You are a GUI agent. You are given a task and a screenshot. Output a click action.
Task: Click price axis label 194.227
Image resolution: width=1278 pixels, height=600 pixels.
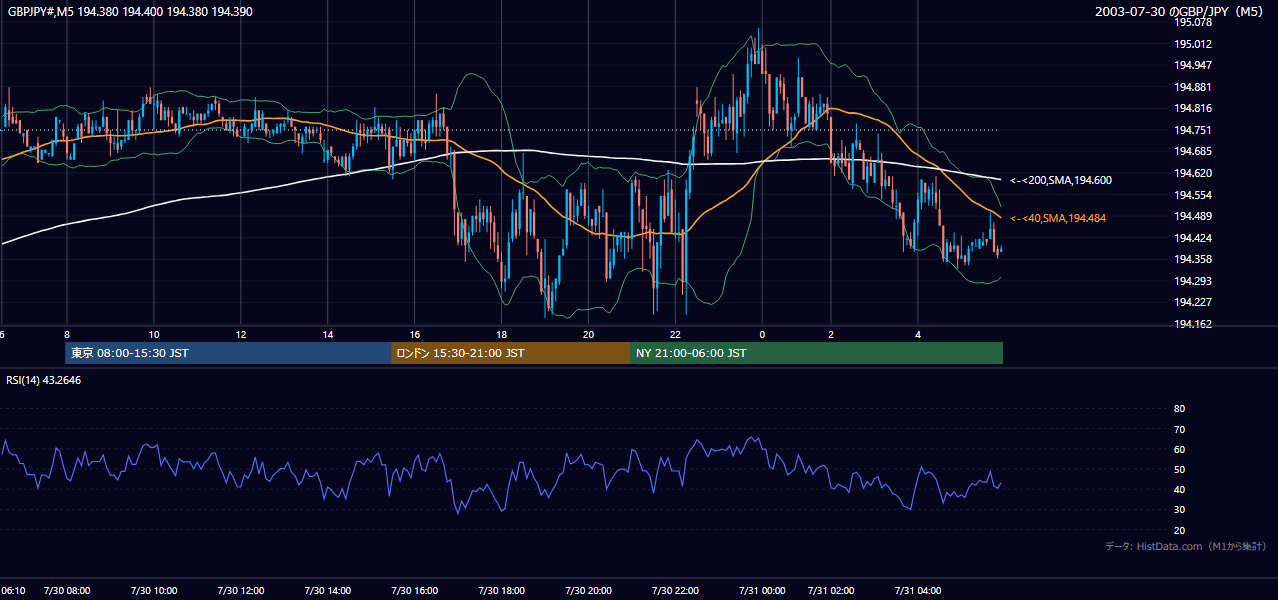coord(1193,302)
